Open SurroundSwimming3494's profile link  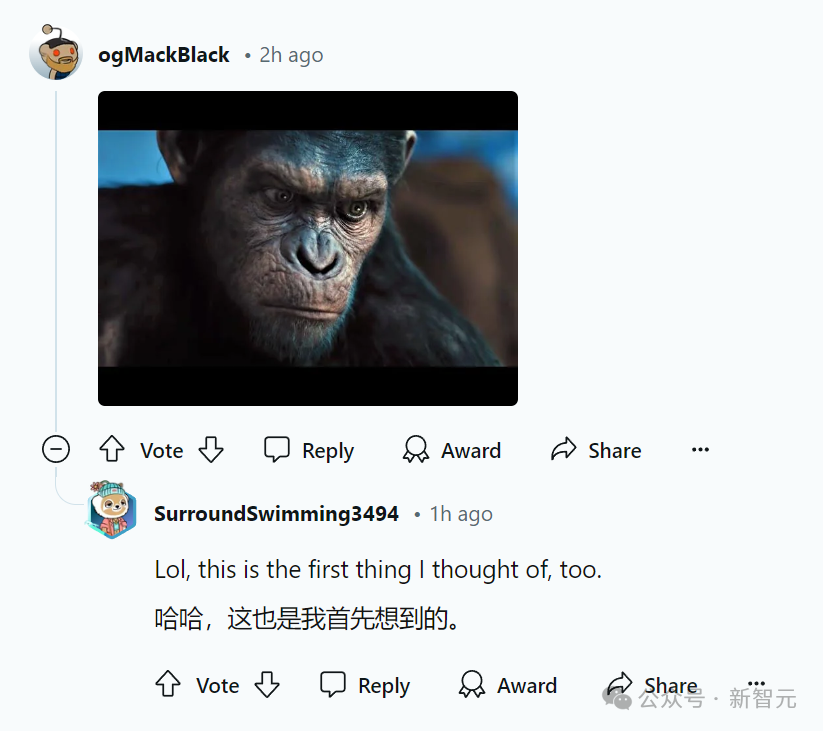tap(277, 514)
